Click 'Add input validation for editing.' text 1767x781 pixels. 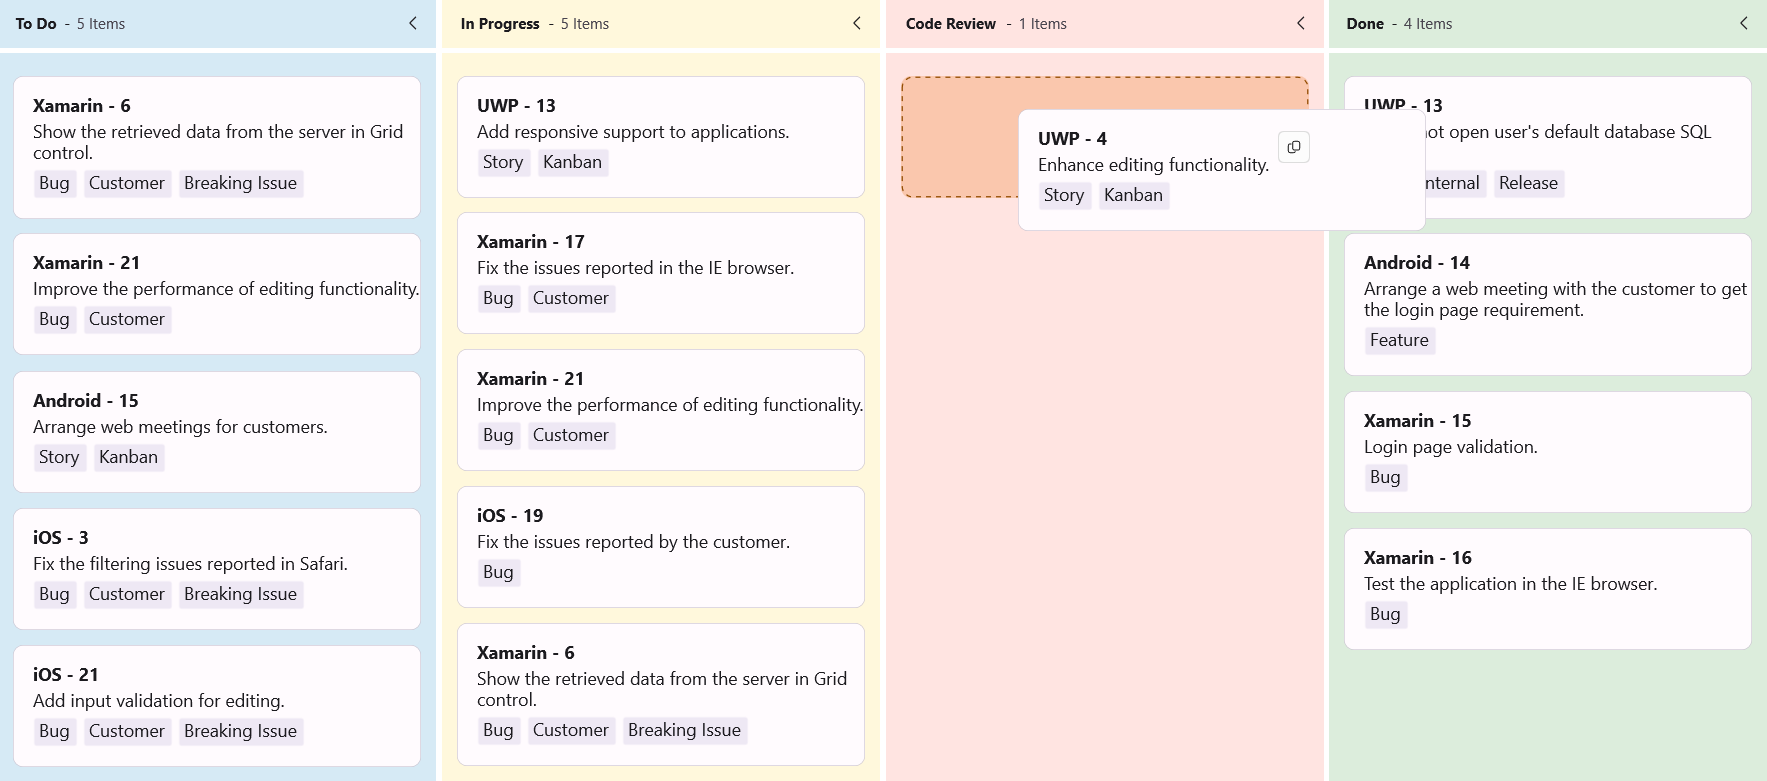159,701
